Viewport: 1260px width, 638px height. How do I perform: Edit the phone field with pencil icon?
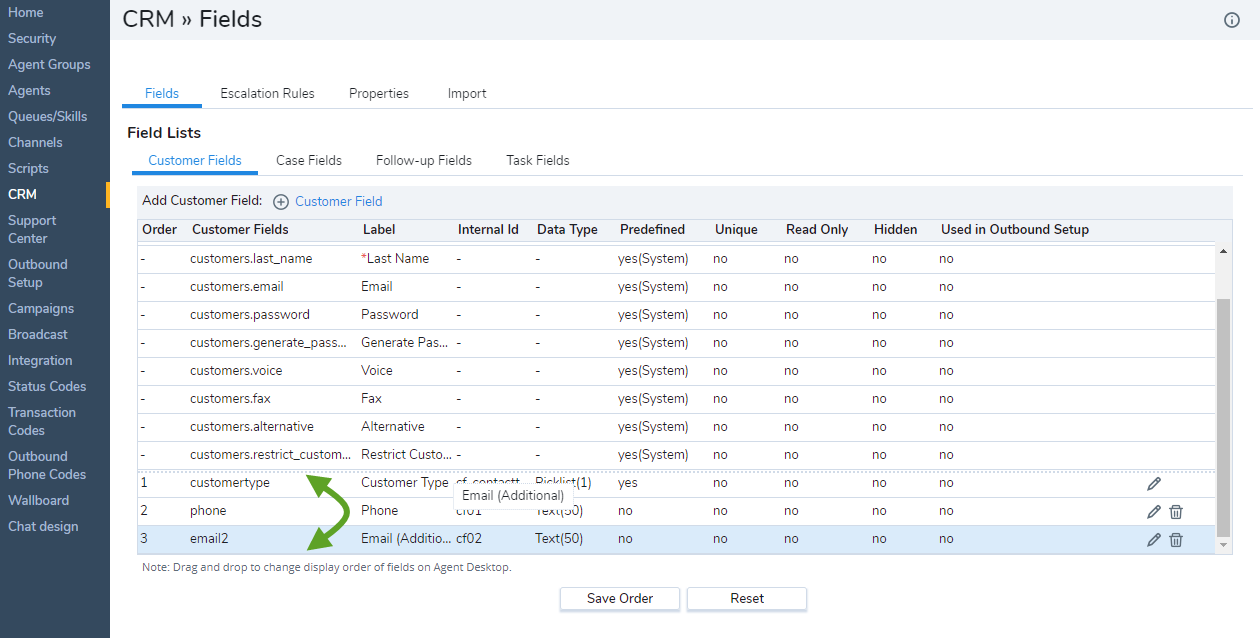coord(1154,511)
